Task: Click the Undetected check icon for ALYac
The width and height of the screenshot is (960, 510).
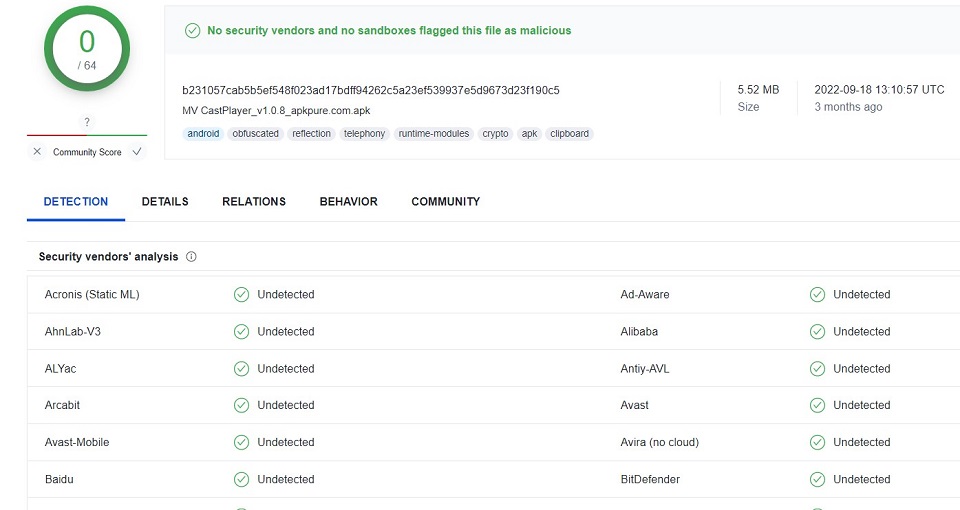Action: click(x=242, y=369)
